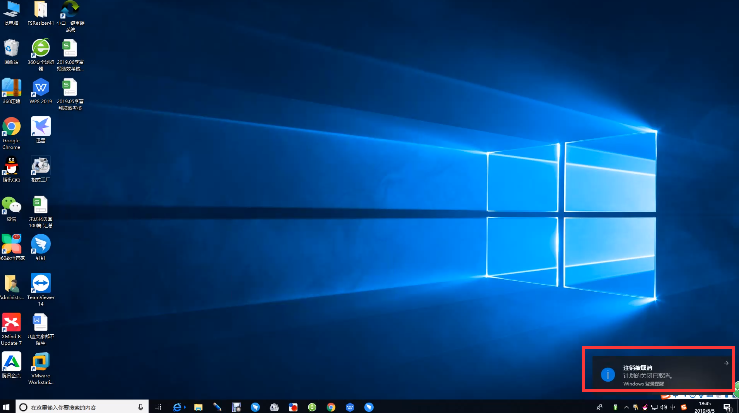The height and width of the screenshot is (413, 739).
Task: Launch the XMind desktop shortcut
Action: (12, 322)
